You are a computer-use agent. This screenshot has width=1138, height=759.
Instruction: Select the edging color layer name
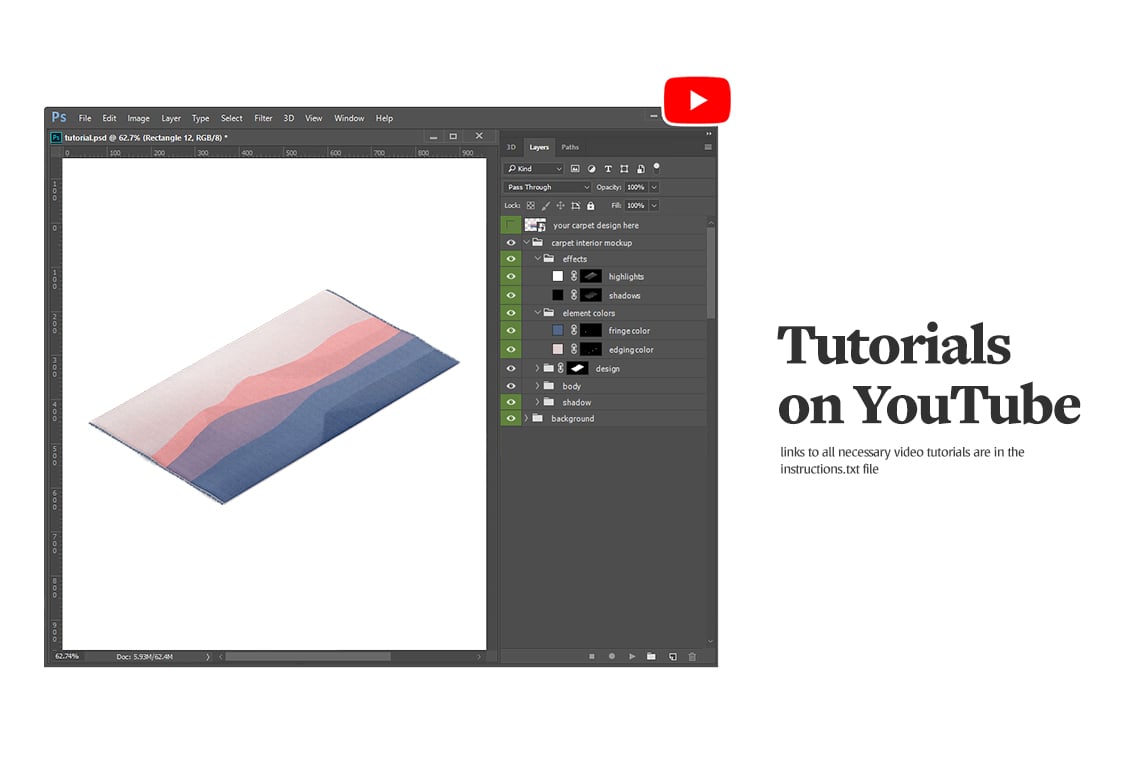tap(631, 350)
